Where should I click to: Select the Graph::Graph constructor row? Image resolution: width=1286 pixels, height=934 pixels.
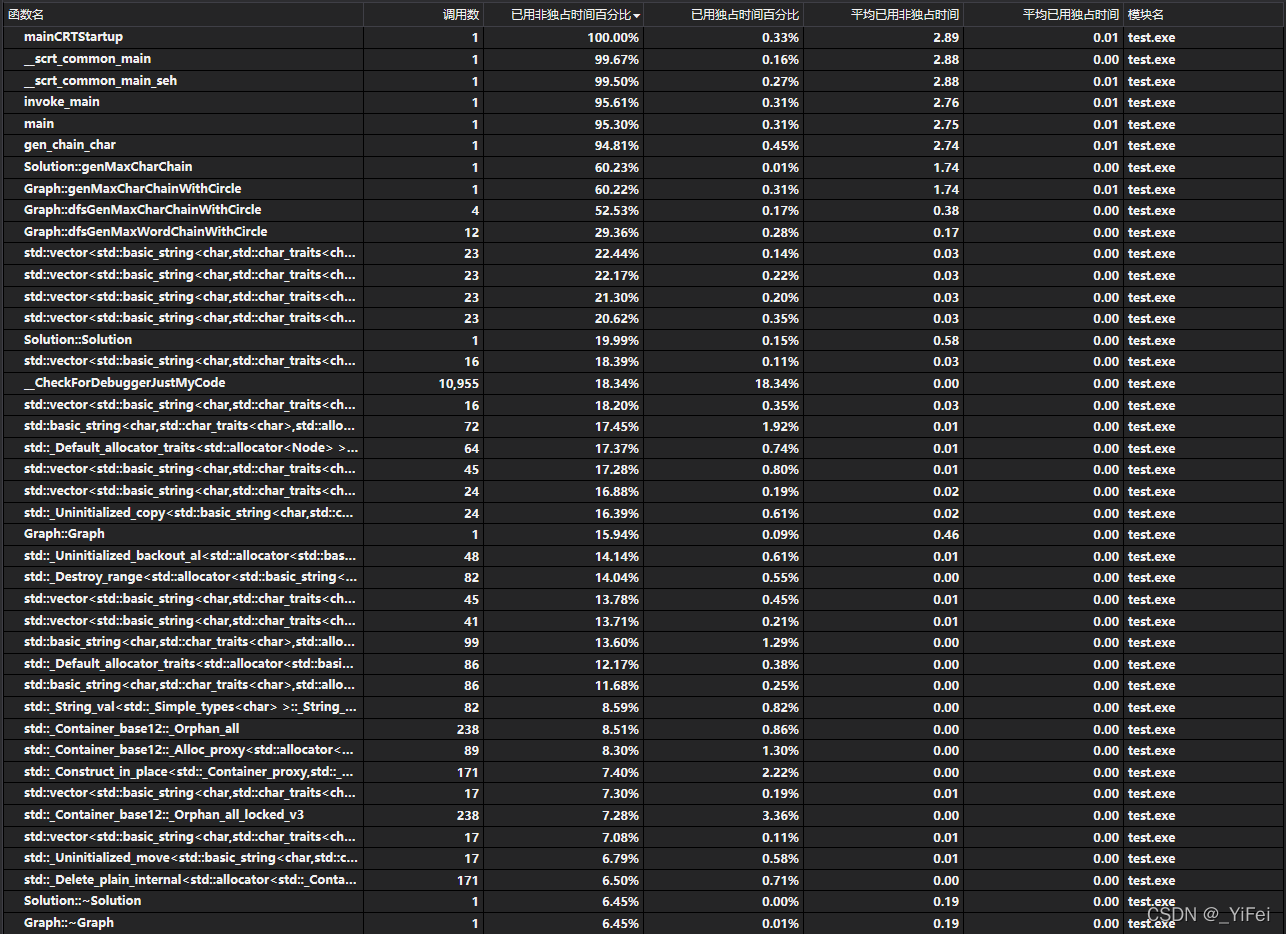coord(643,534)
